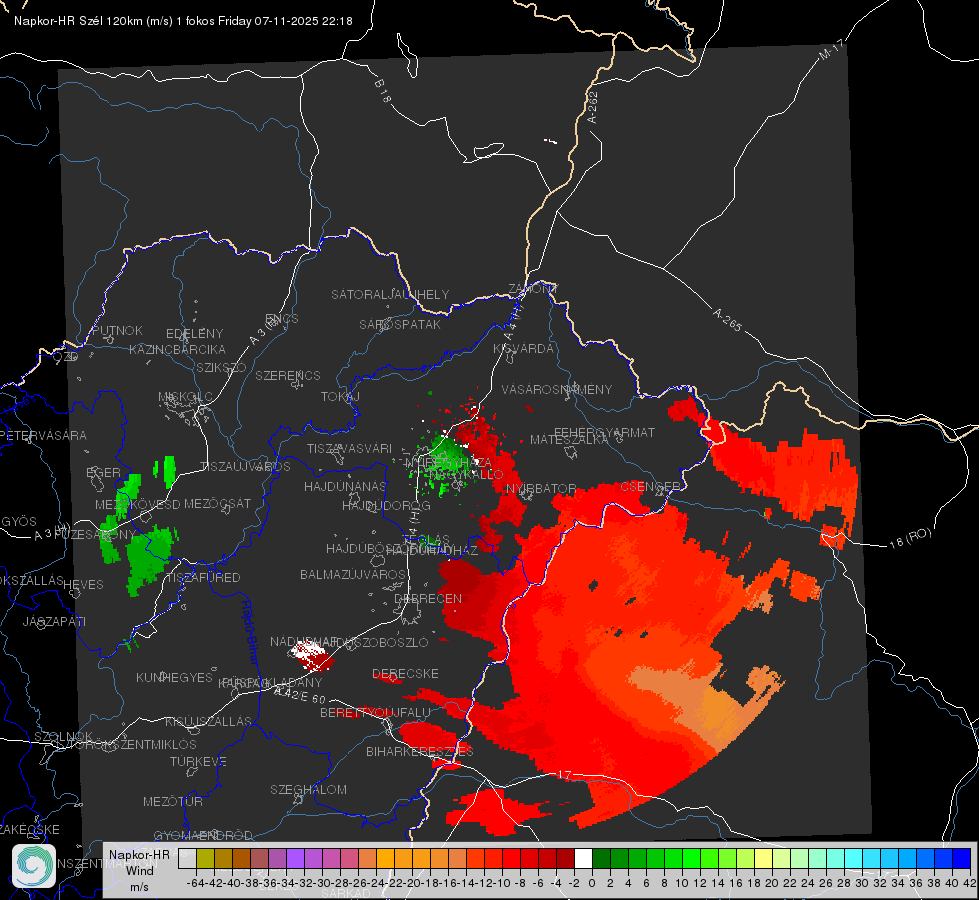The width and height of the screenshot is (979, 900).
Task: Click the JÁSZAPÁTI label
Action: tap(54, 621)
